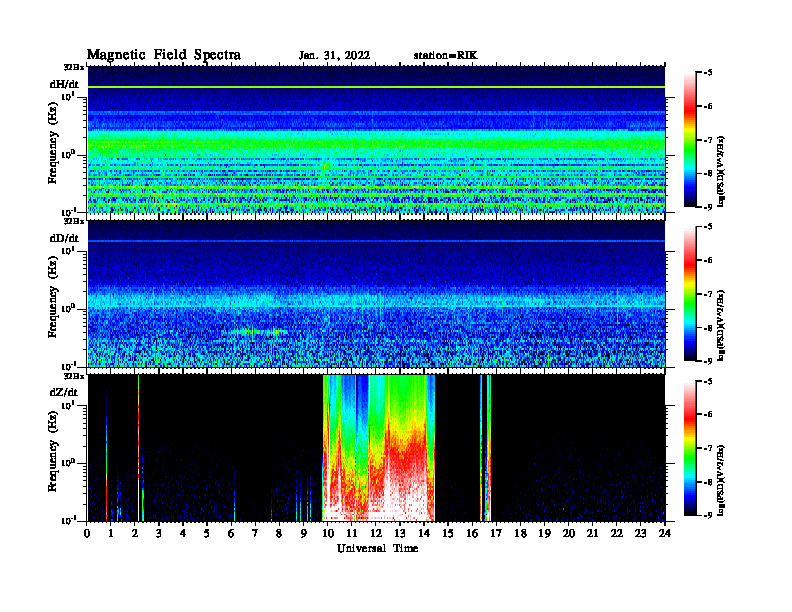
Task: Click hour '3' on time axis
Action: click(159, 533)
